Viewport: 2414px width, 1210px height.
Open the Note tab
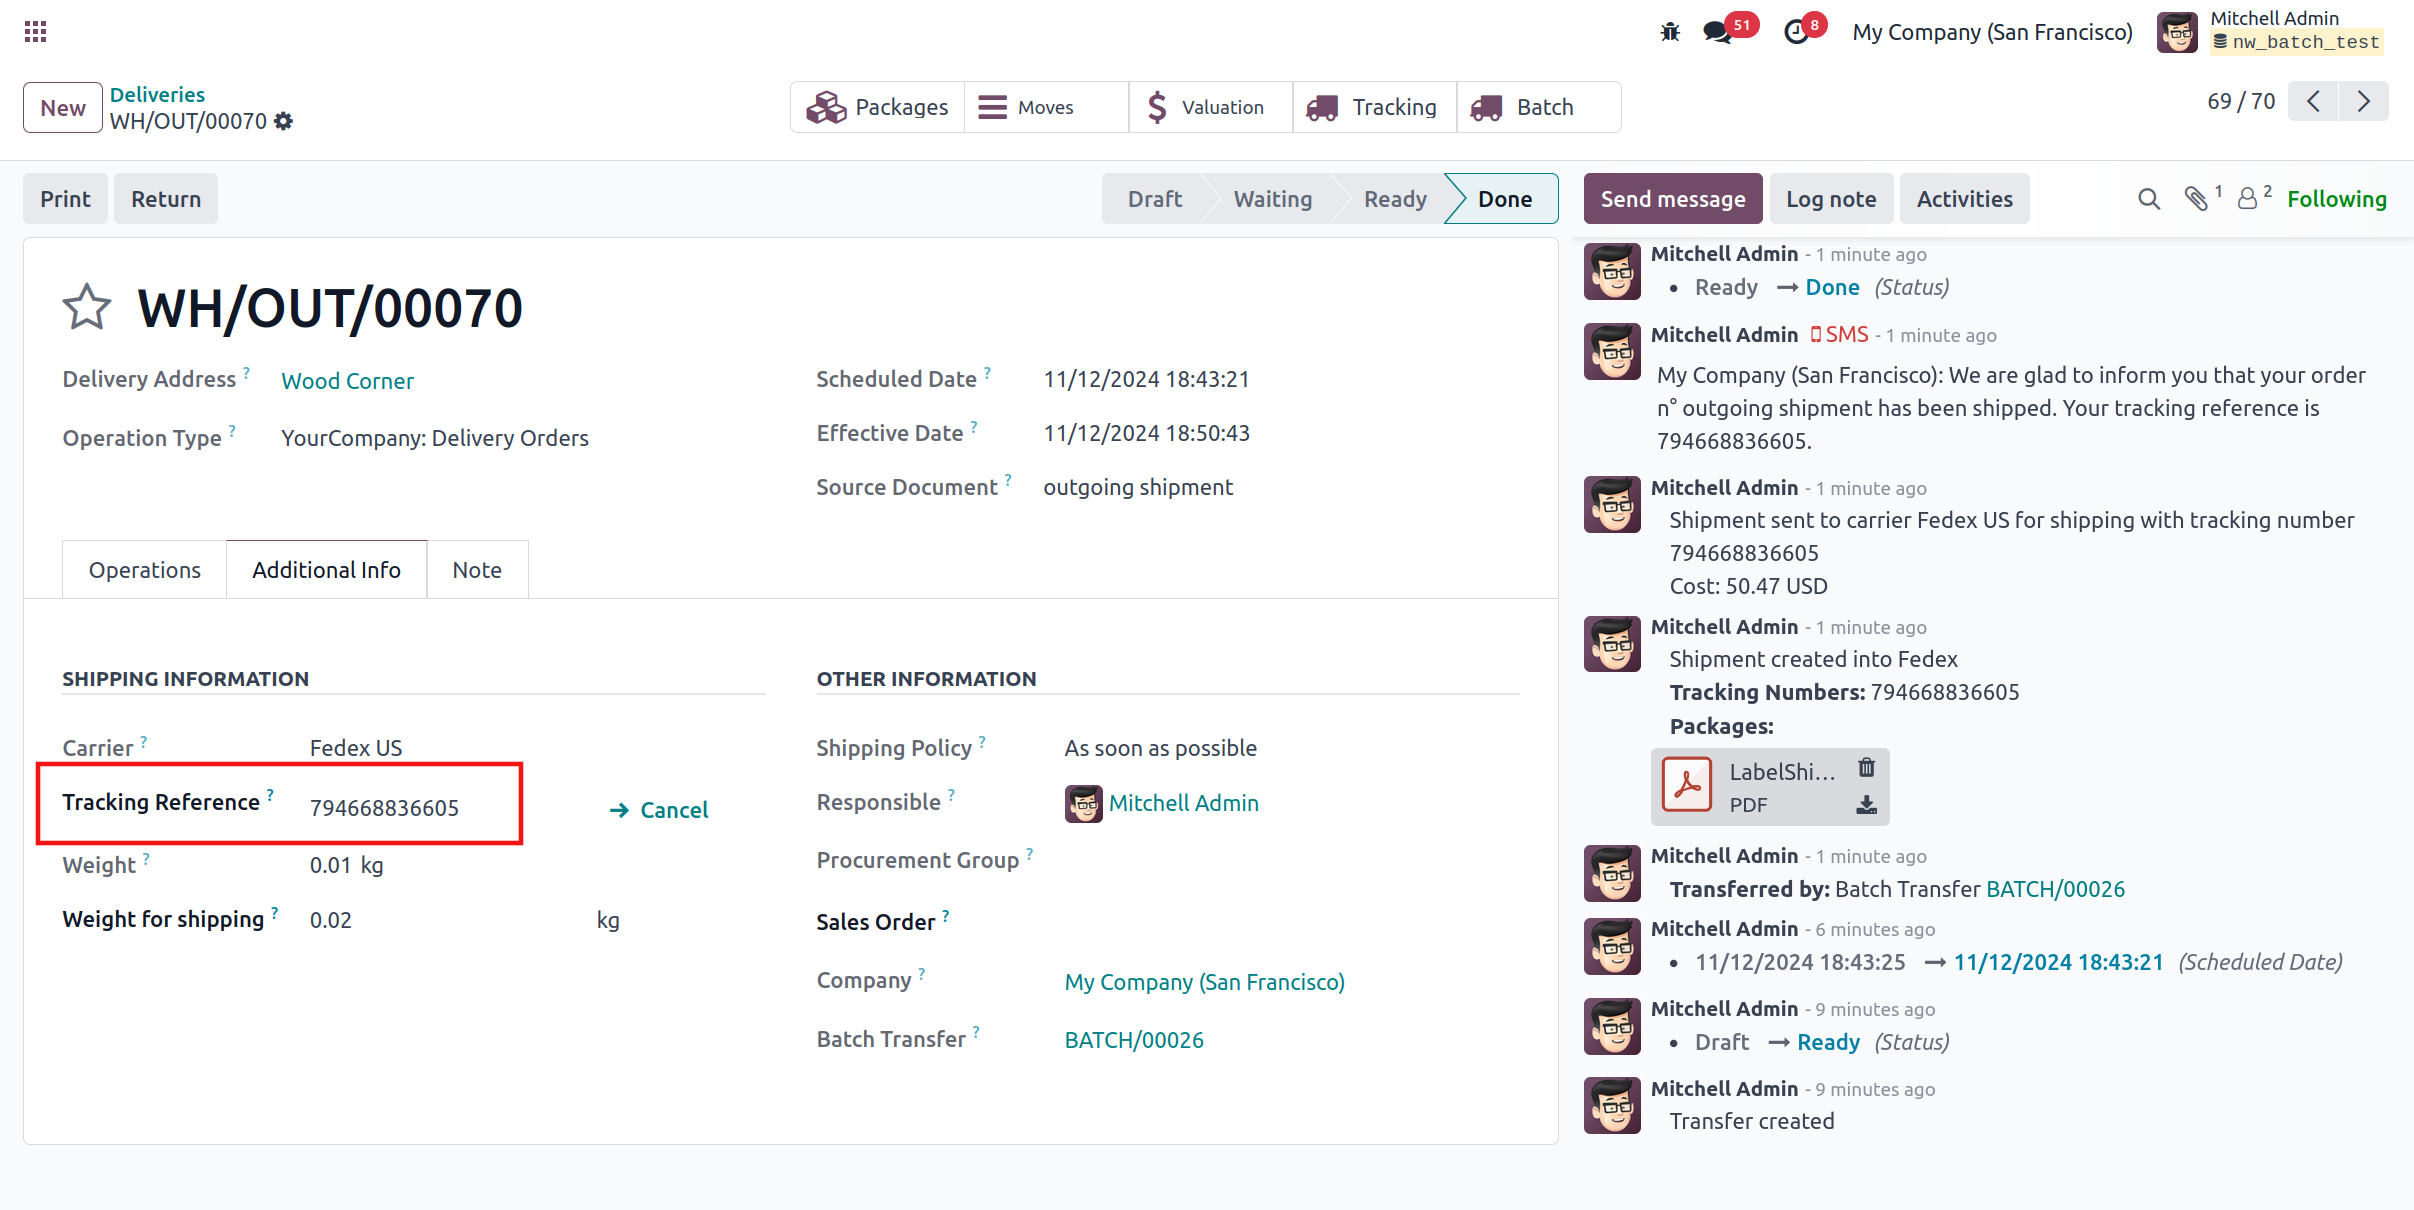point(477,570)
